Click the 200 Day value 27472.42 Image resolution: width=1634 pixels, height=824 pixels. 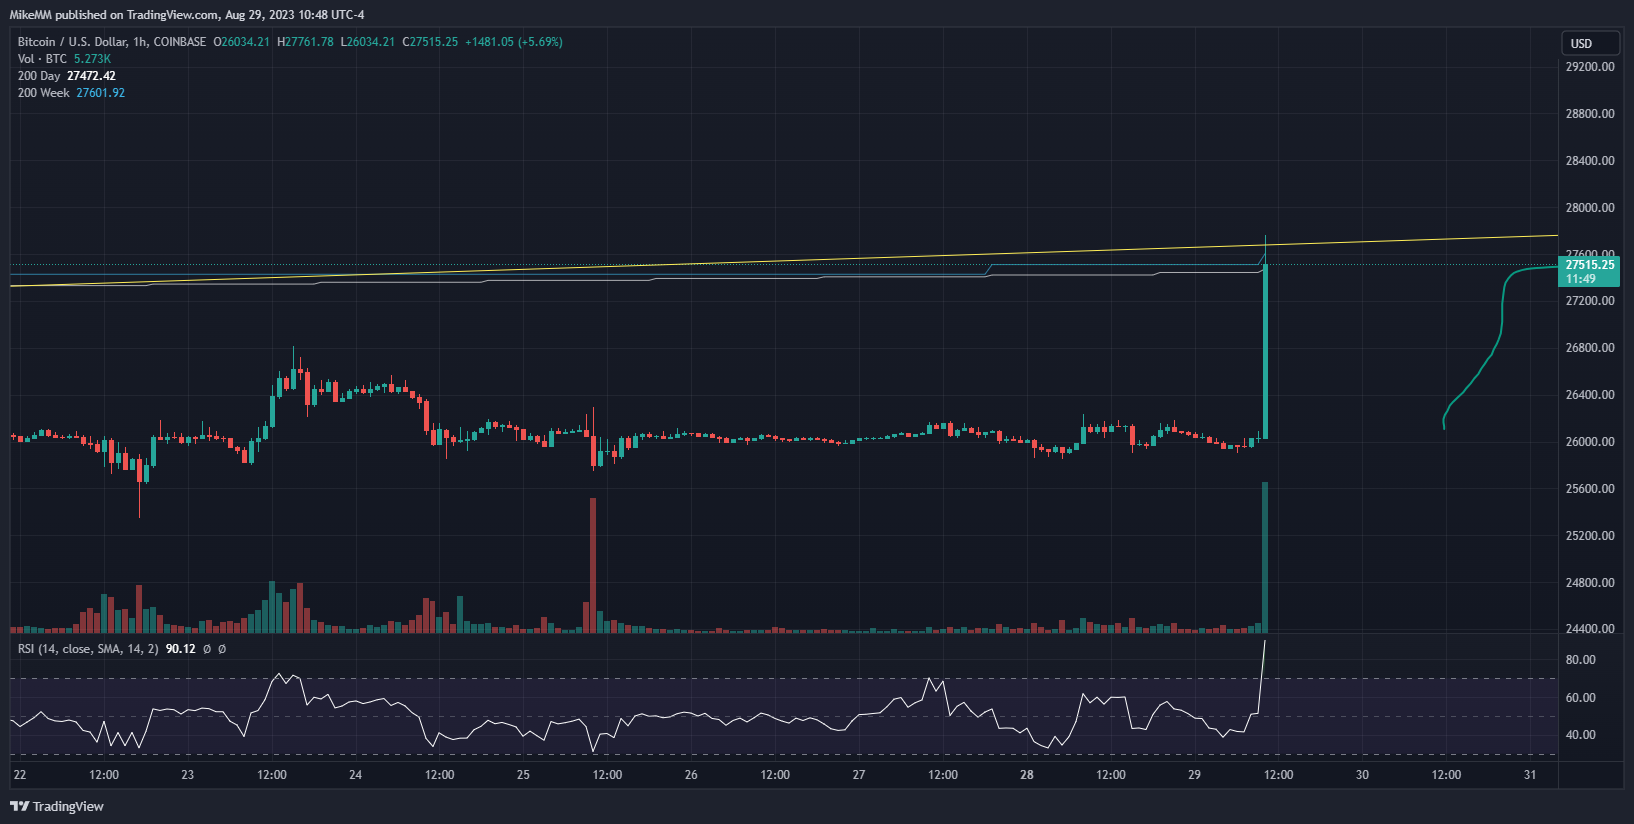point(91,76)
